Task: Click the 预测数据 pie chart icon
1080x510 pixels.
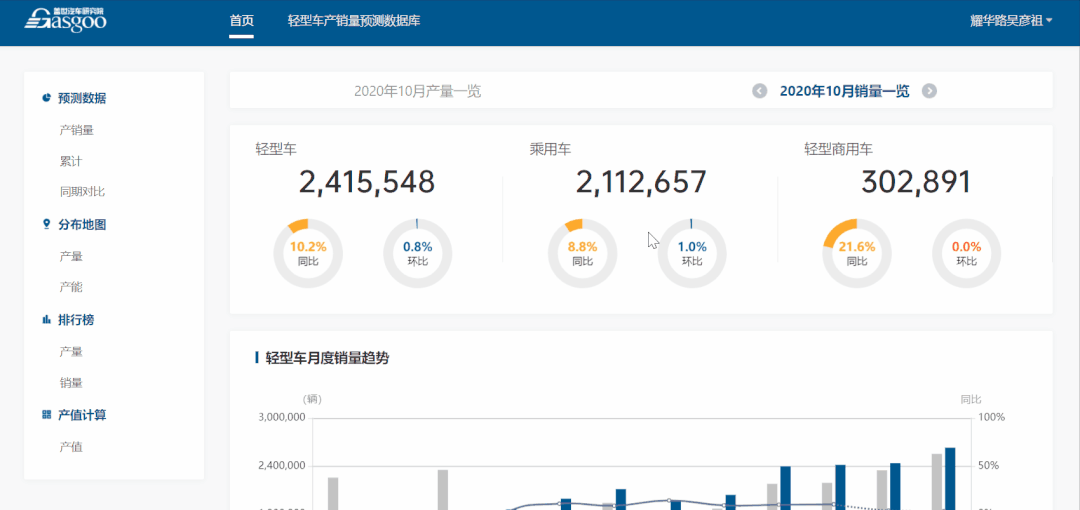Action: pyautogui.click(x=47, y=98)
